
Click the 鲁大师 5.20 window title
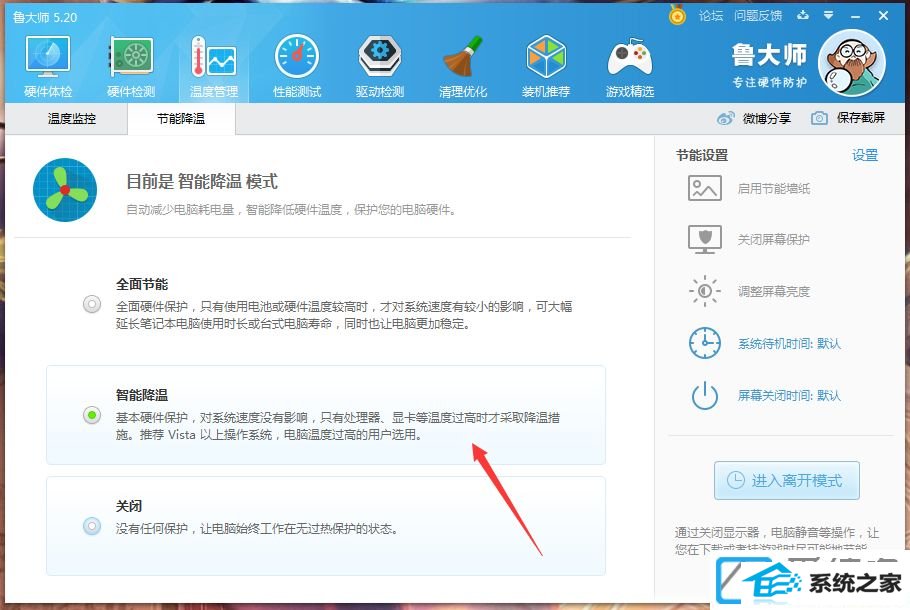(x=45, y=17)
